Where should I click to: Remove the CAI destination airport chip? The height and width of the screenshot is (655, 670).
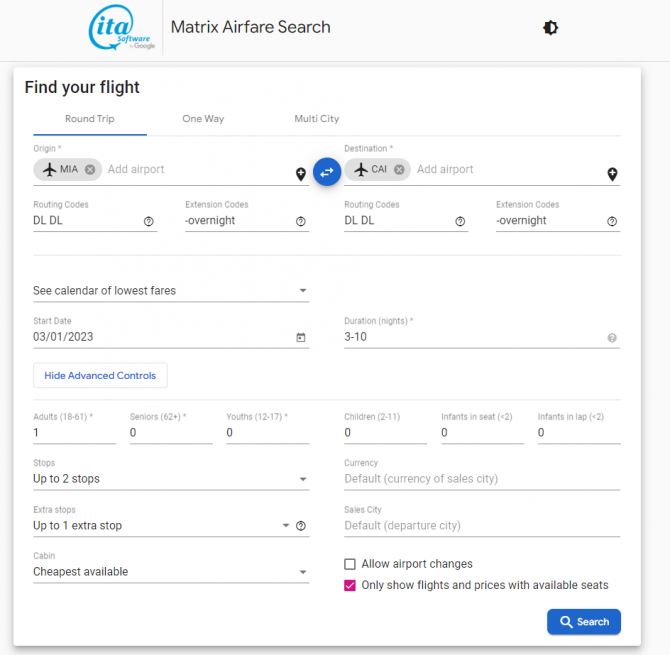point(399,170)
